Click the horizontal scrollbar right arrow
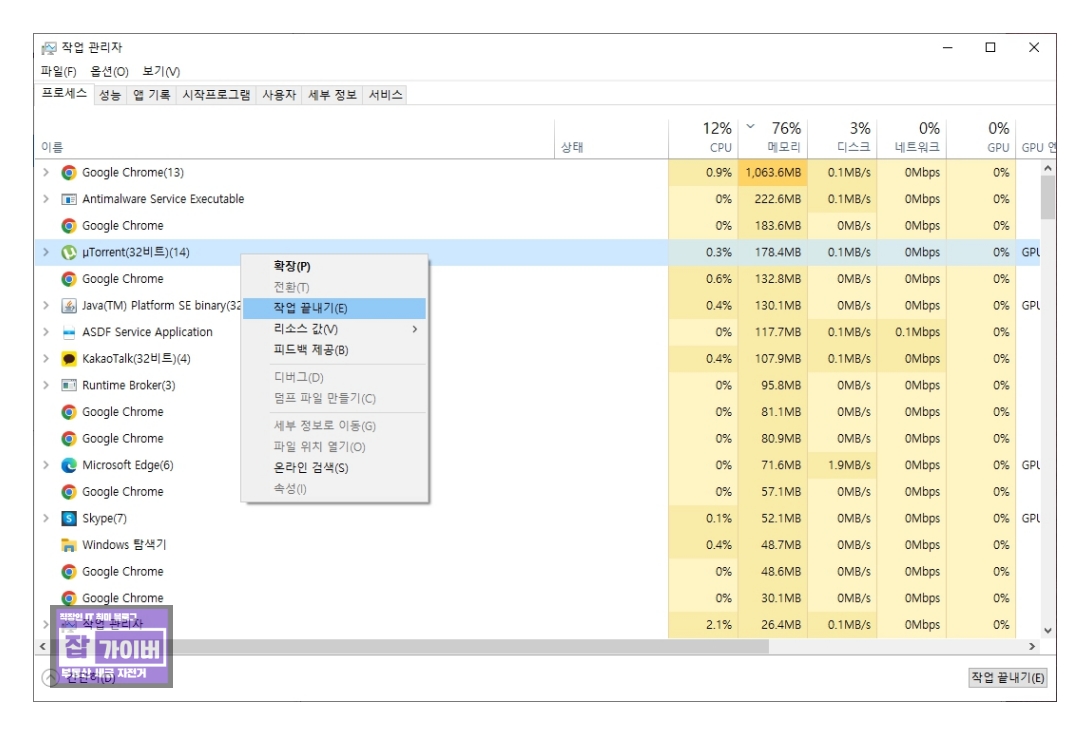 (x=1032, y=647)
